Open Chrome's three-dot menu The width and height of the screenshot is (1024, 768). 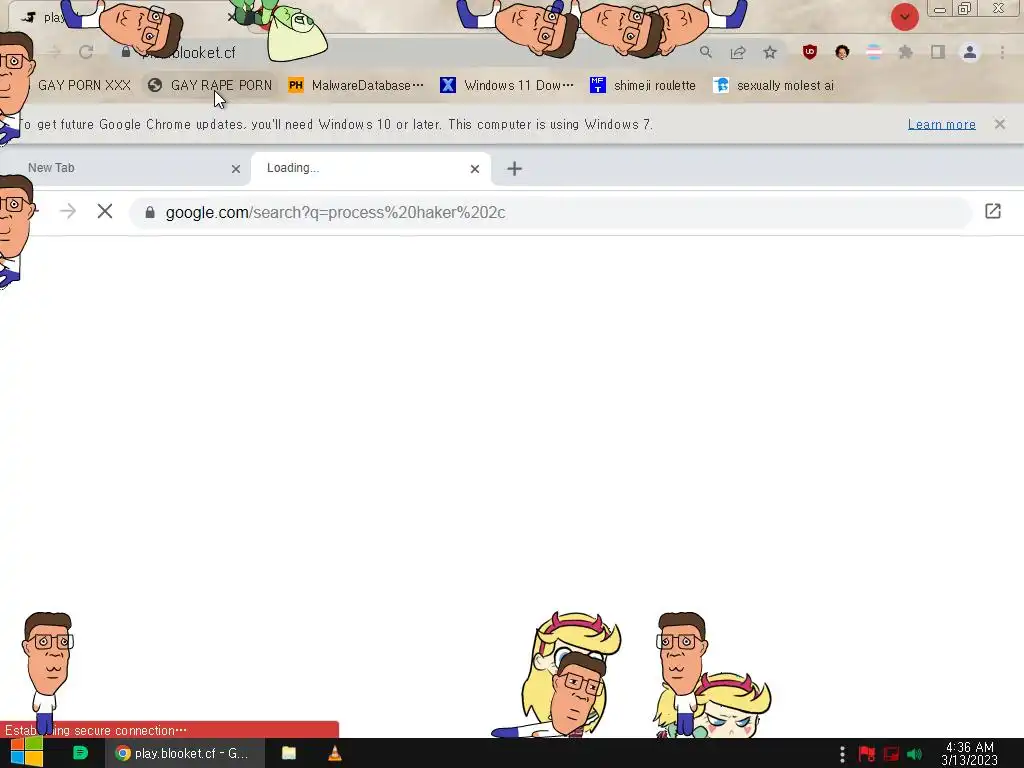[x=1002, y=52]
